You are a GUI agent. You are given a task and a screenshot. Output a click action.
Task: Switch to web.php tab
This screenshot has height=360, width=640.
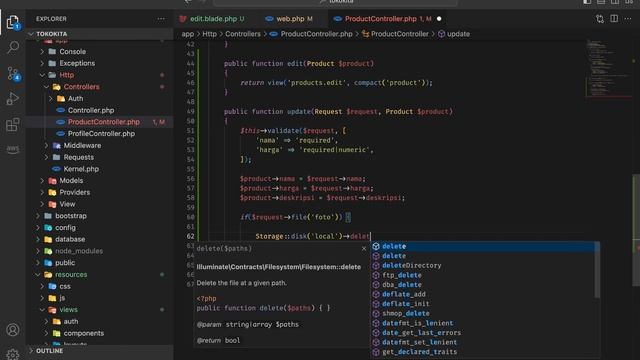[x=289, y=19]
